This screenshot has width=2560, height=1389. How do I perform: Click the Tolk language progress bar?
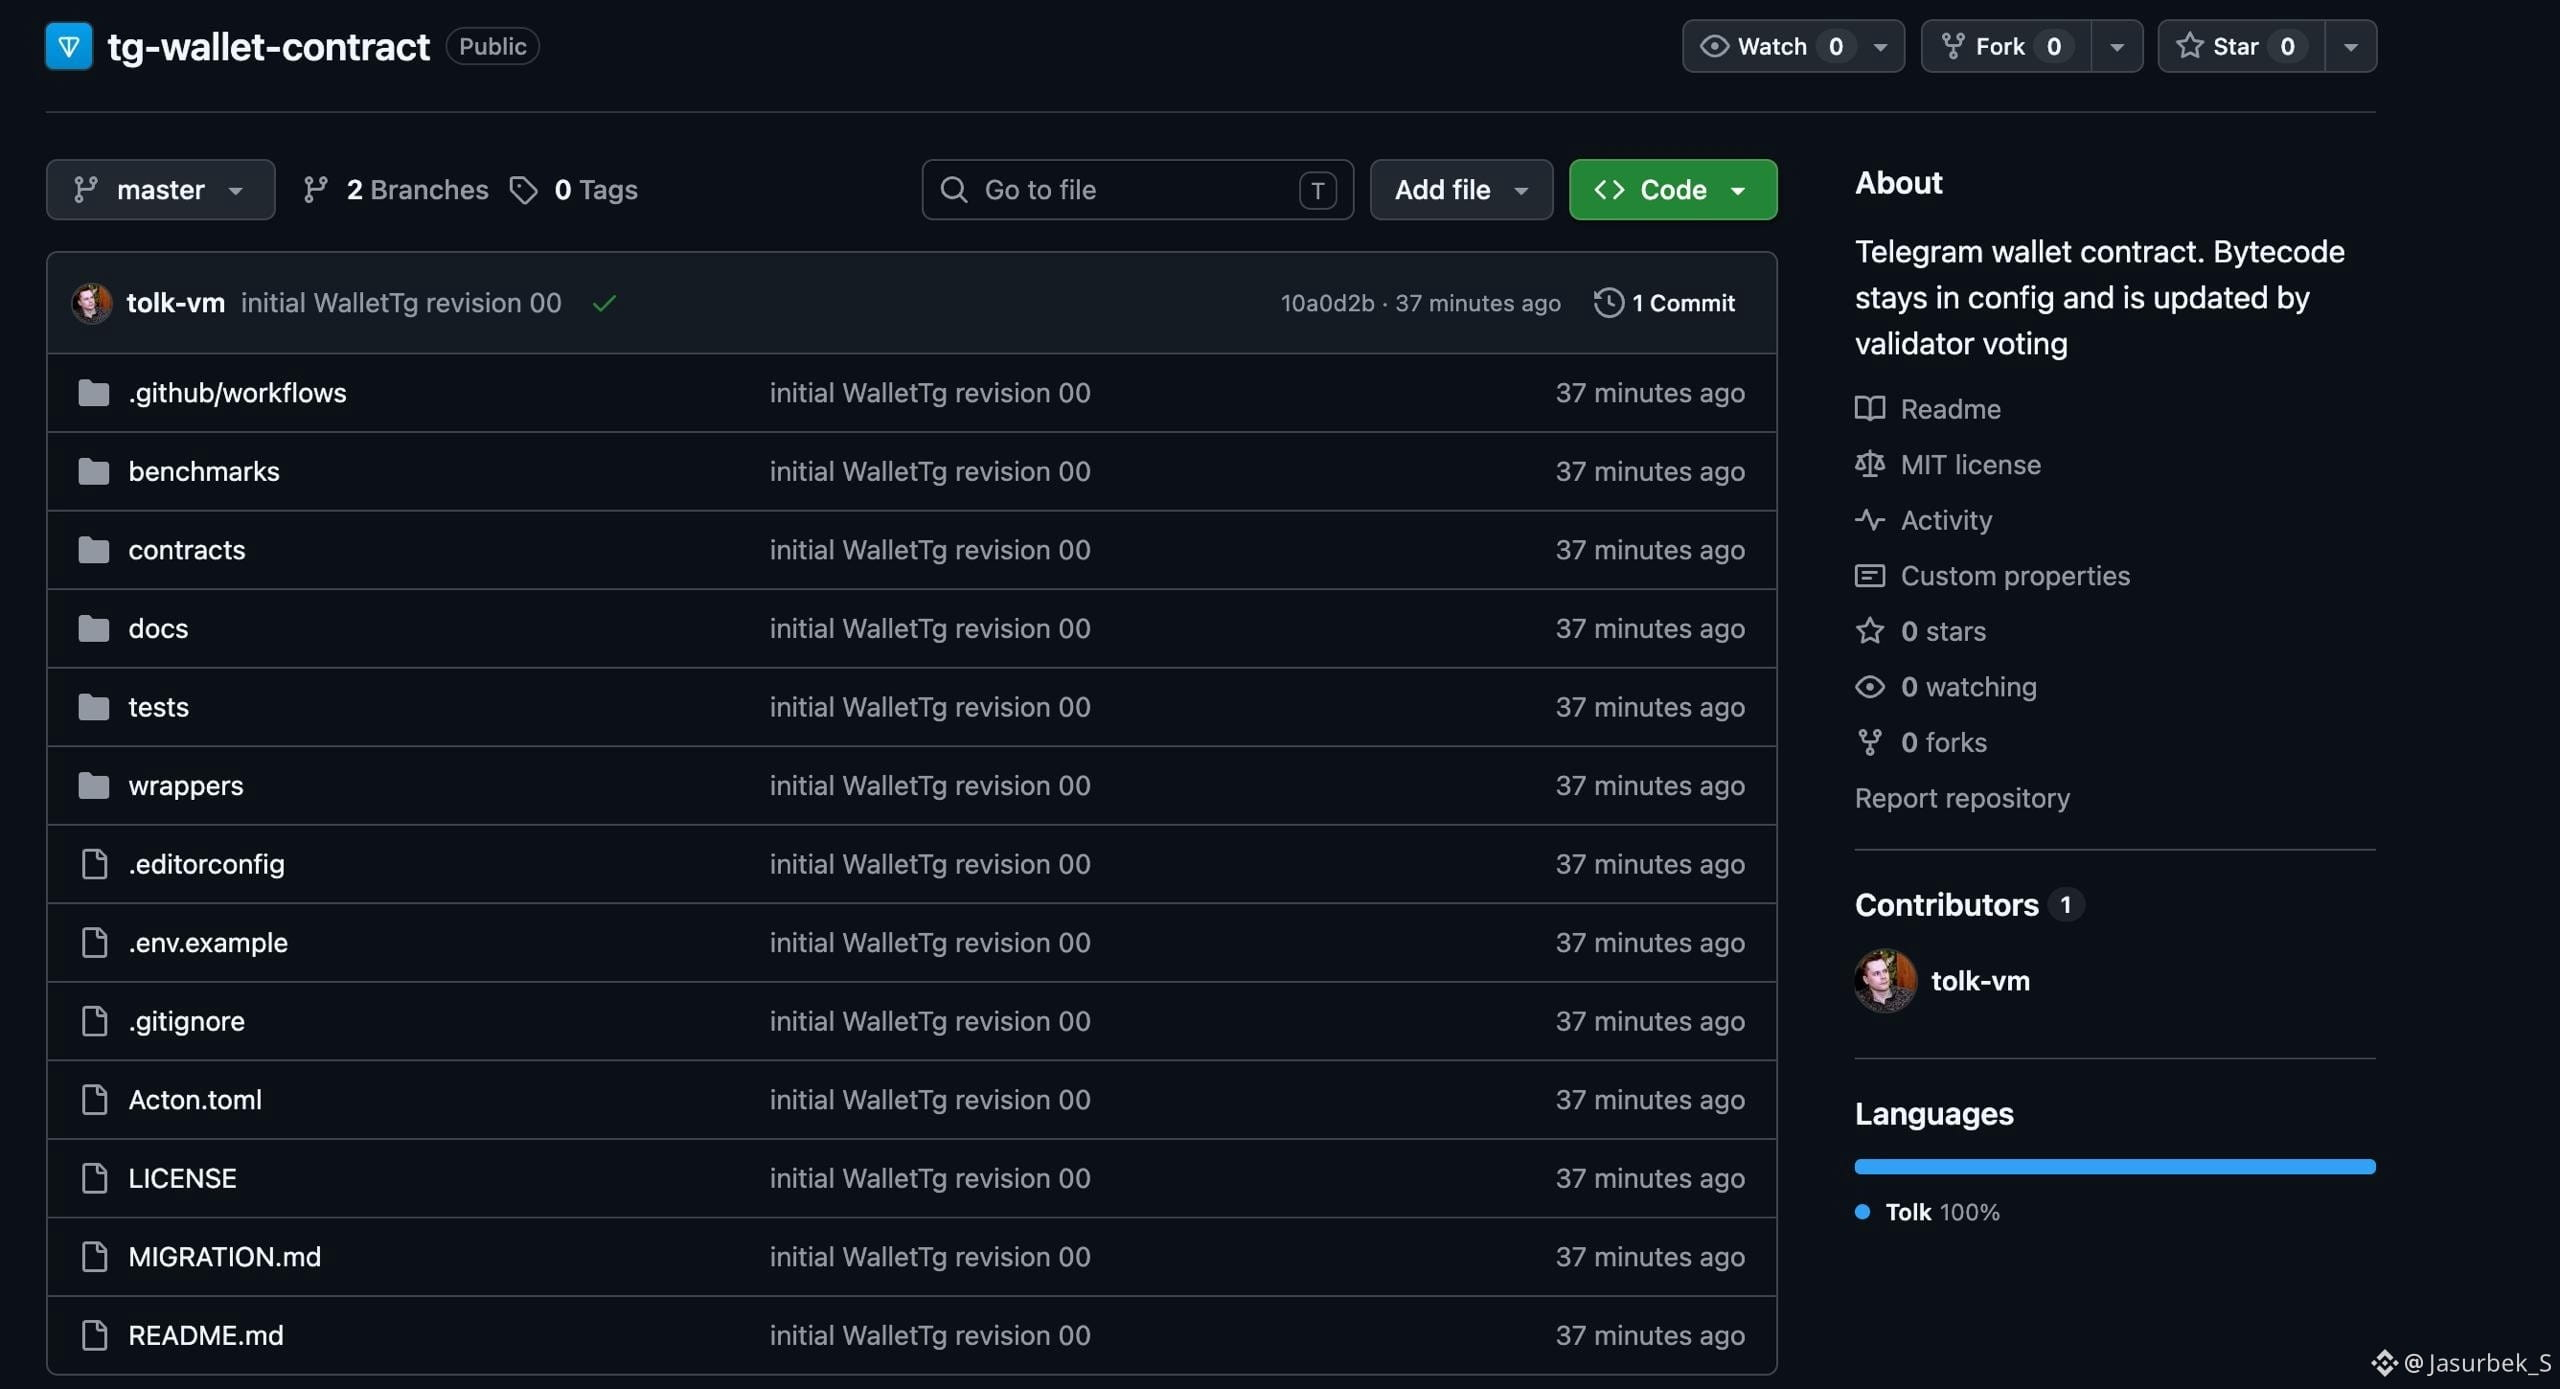2115,1166
